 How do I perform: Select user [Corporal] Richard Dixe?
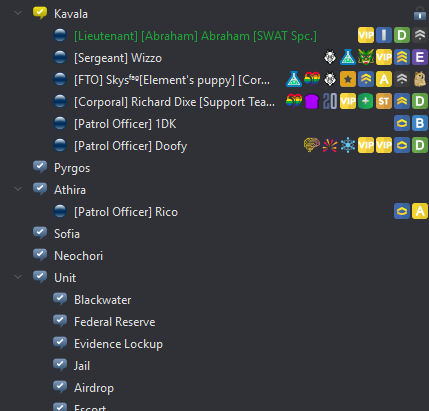click(174, 102)
